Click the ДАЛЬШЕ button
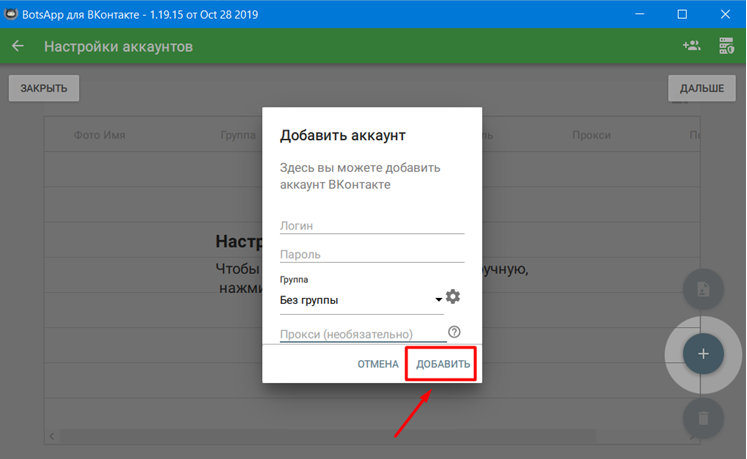 point(702,88)
